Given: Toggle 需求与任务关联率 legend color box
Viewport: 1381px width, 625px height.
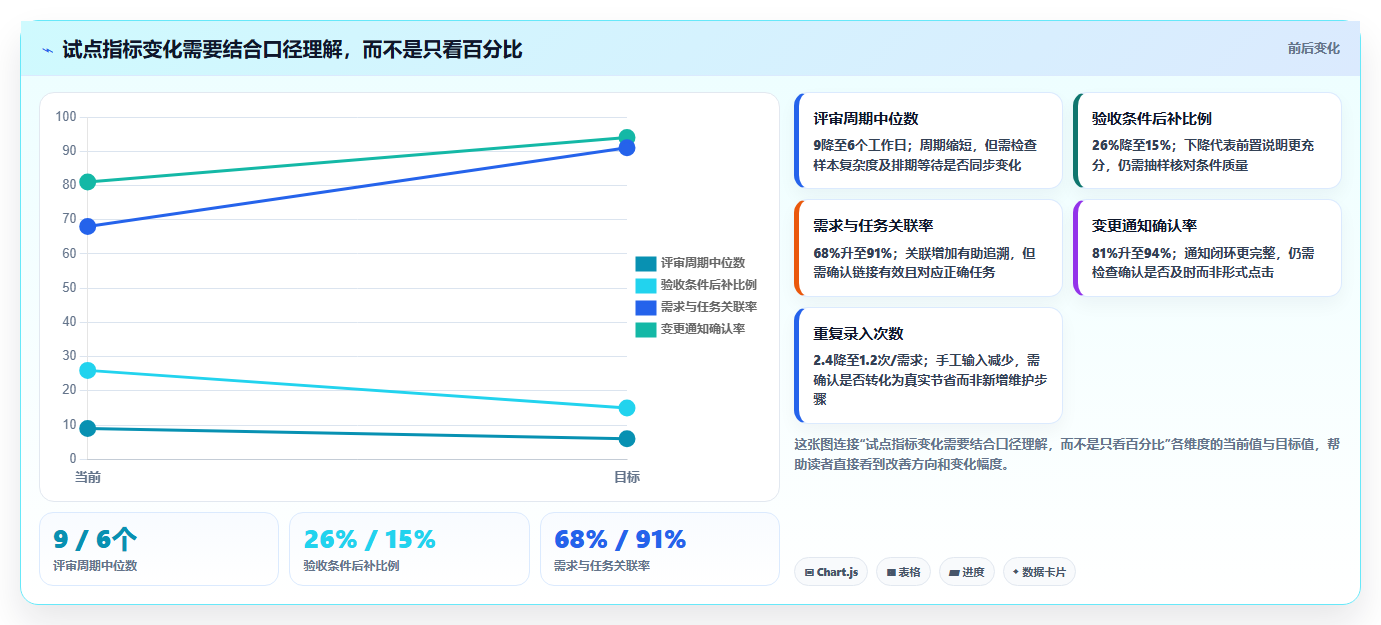Looking at the screenshot, I should (646, 307).
